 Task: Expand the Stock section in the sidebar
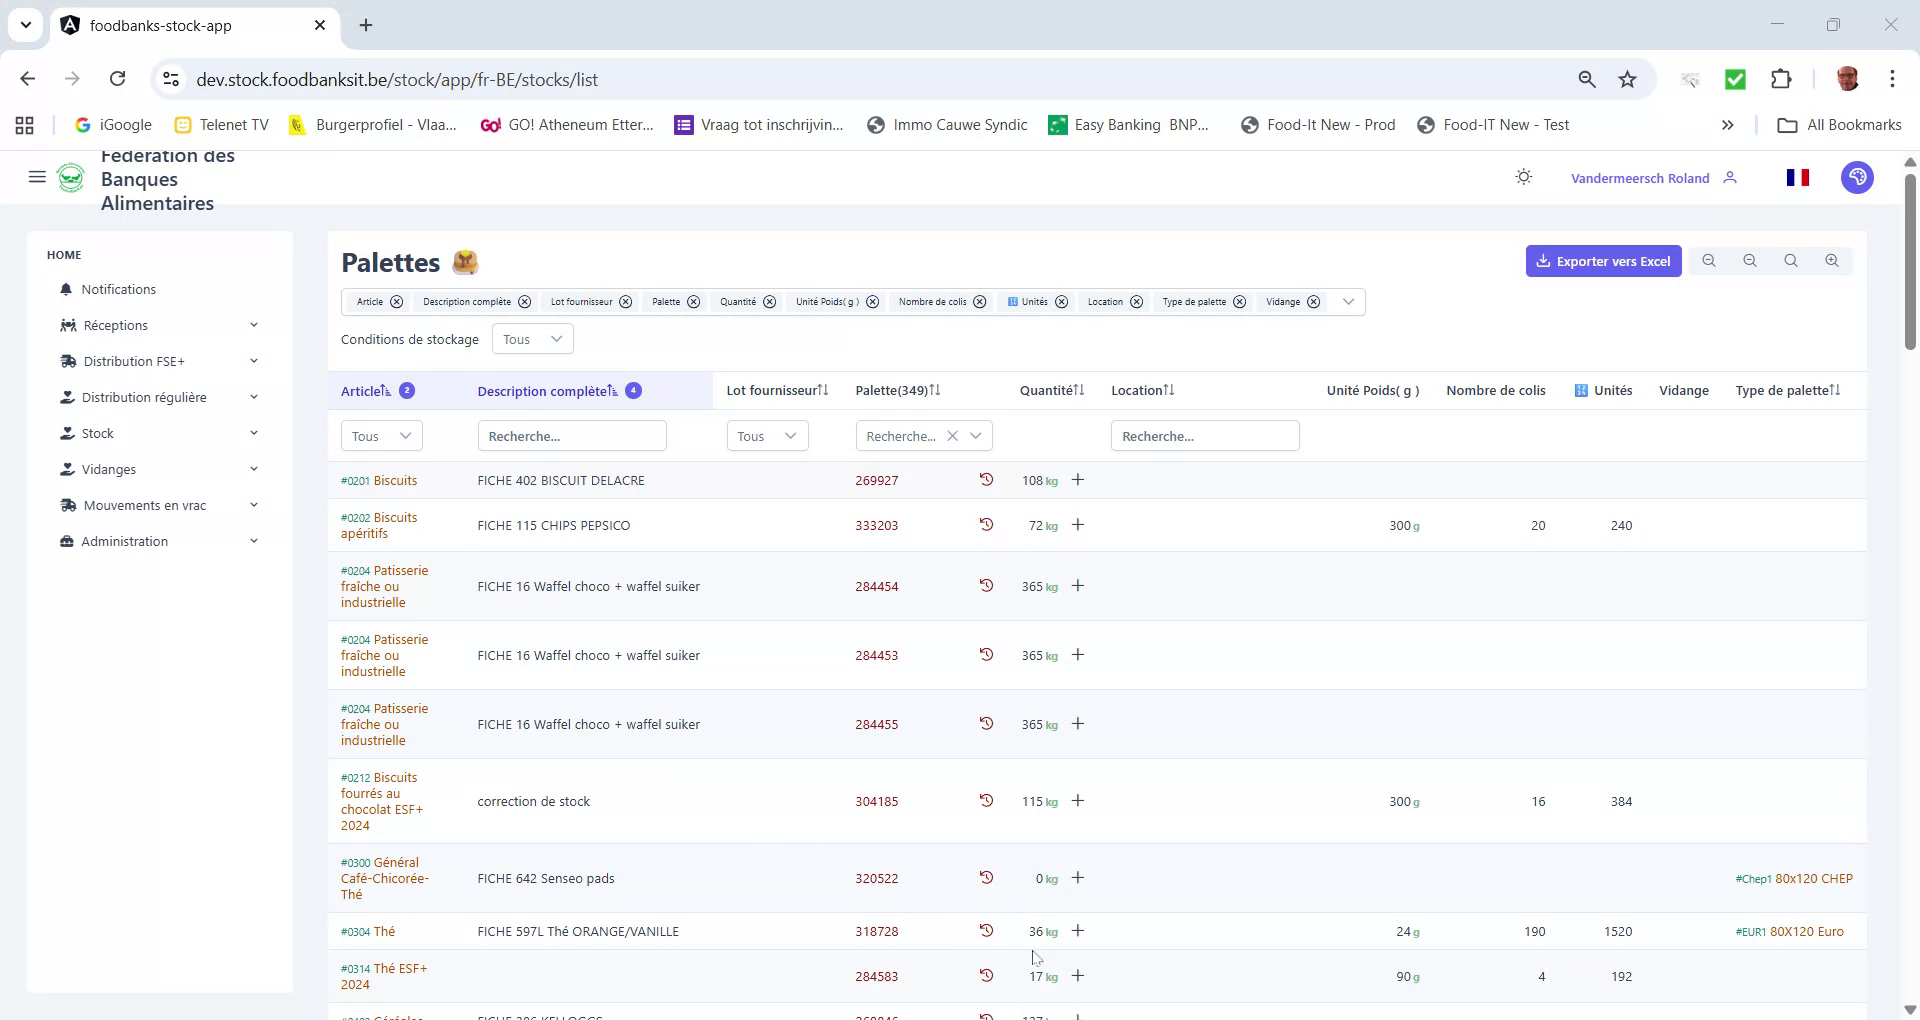point(97,432)
